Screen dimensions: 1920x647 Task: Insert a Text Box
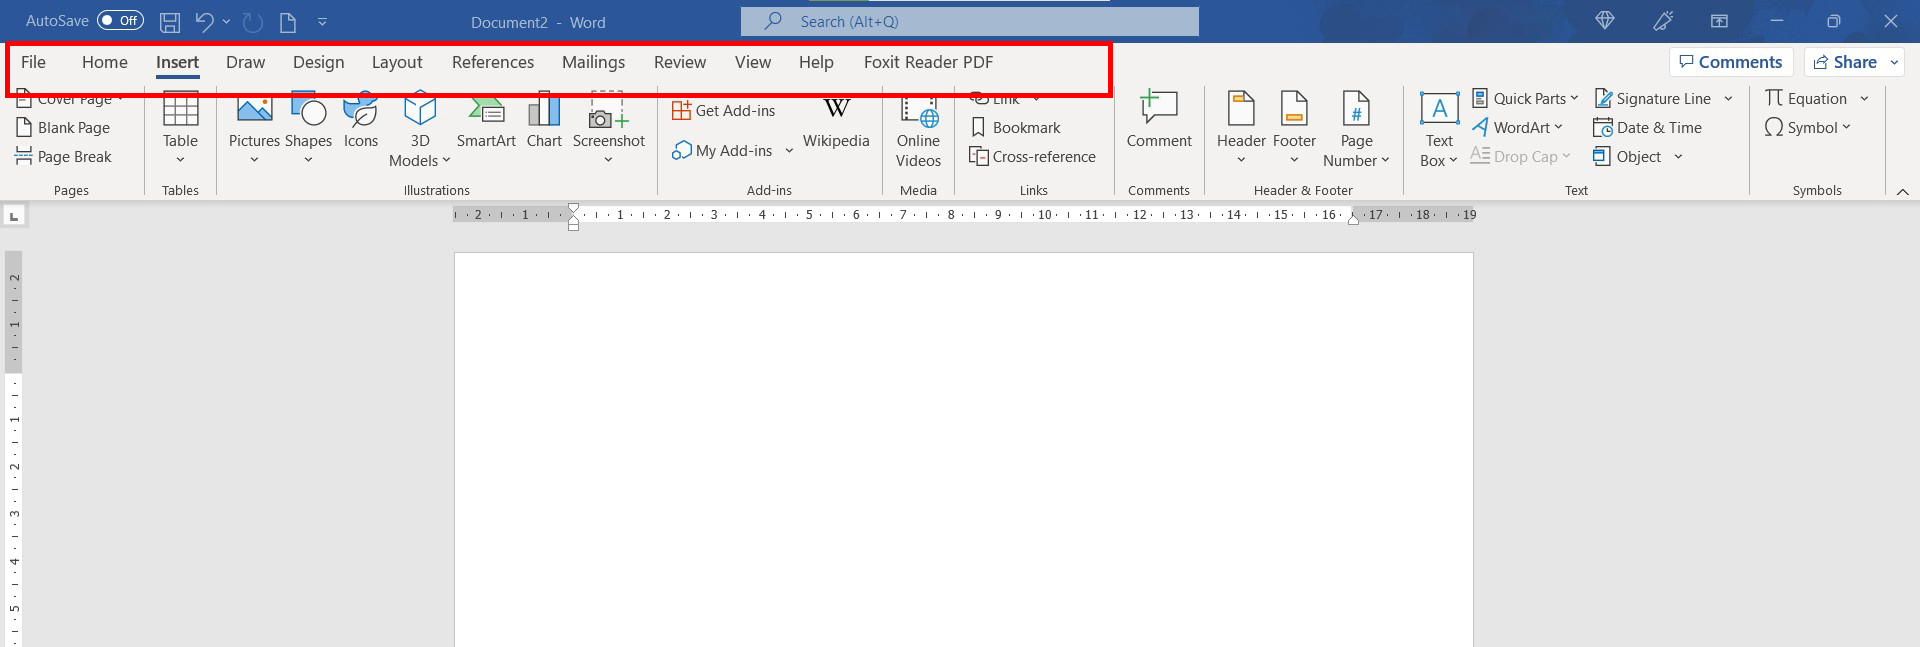point(1439,130)
